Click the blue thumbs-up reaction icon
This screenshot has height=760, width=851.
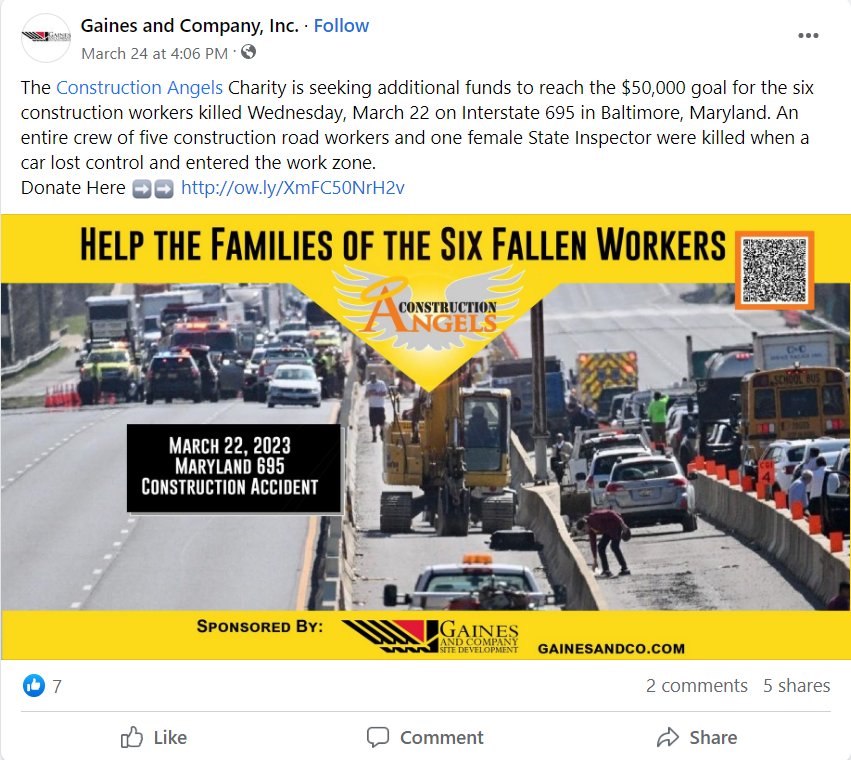(x=34, y=686)
